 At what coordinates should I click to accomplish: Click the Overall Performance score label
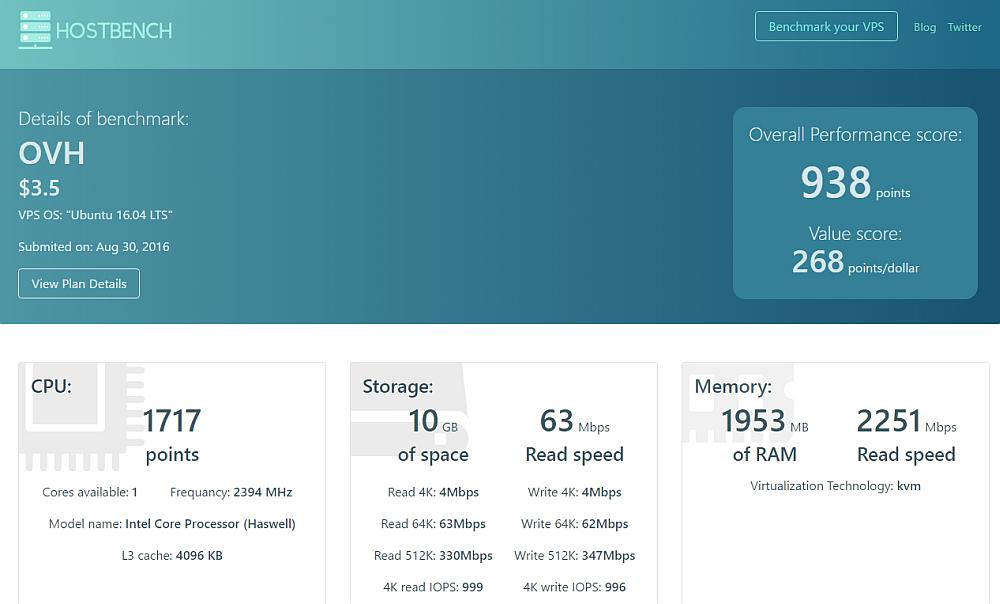tap(855, 135)
